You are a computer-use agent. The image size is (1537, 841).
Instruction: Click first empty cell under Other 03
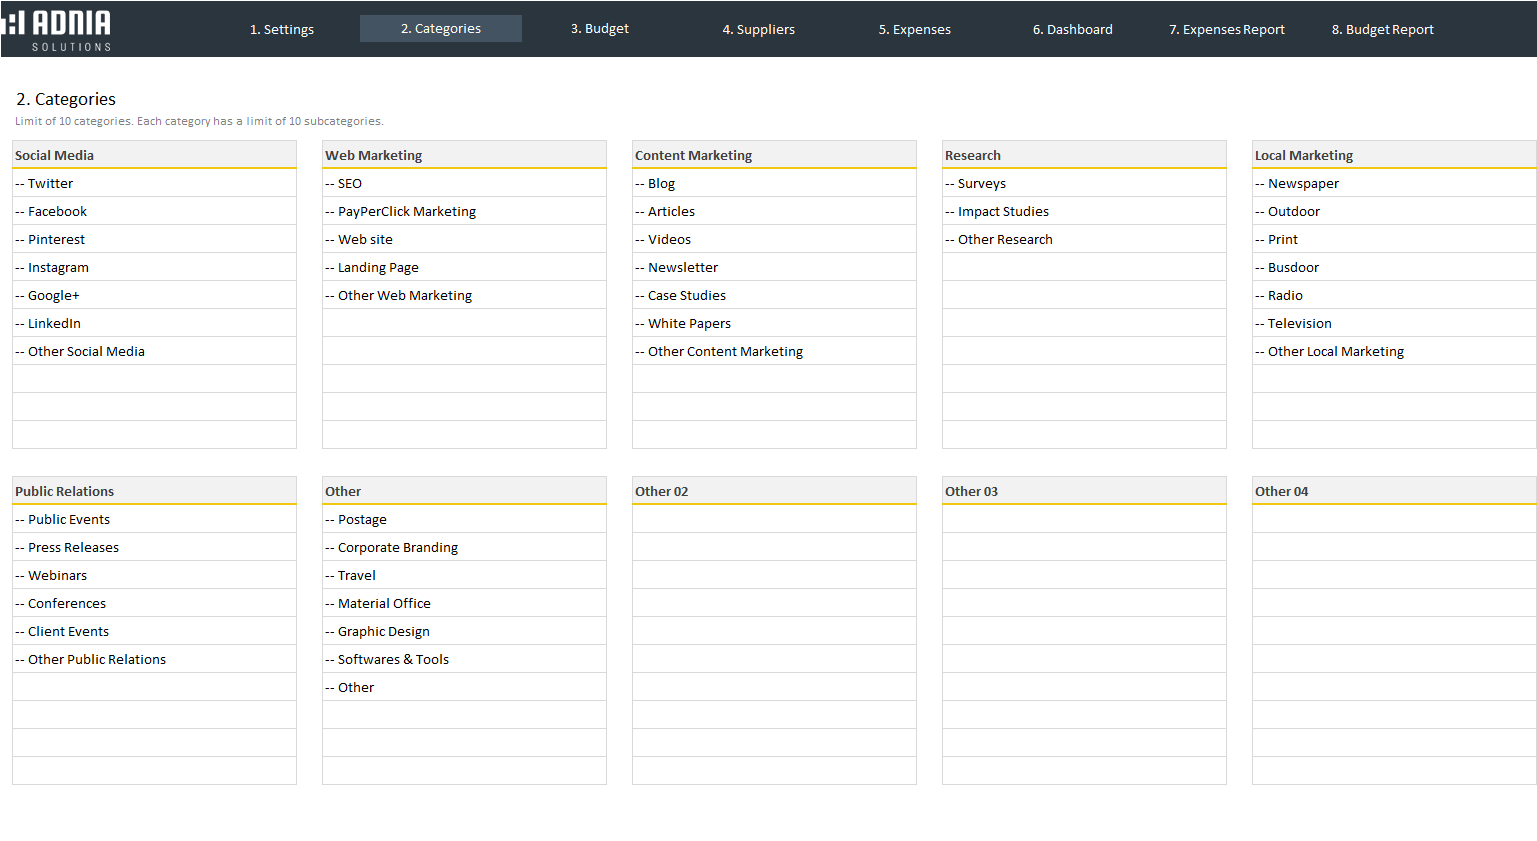click(1084, 519)
